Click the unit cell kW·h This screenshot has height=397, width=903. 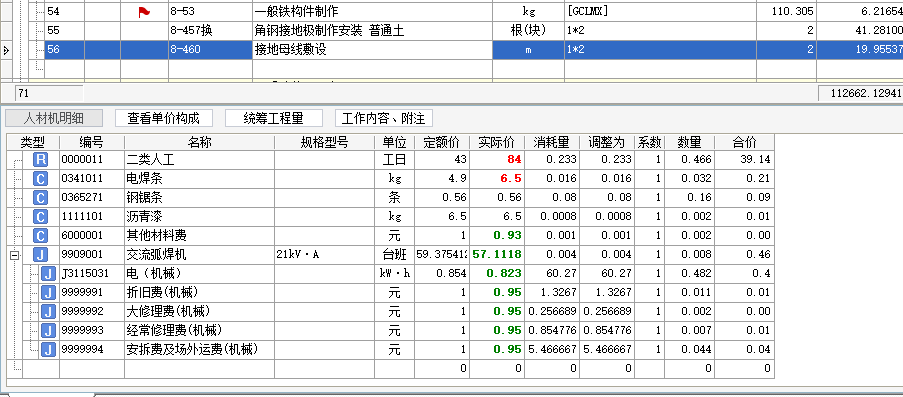394,273
